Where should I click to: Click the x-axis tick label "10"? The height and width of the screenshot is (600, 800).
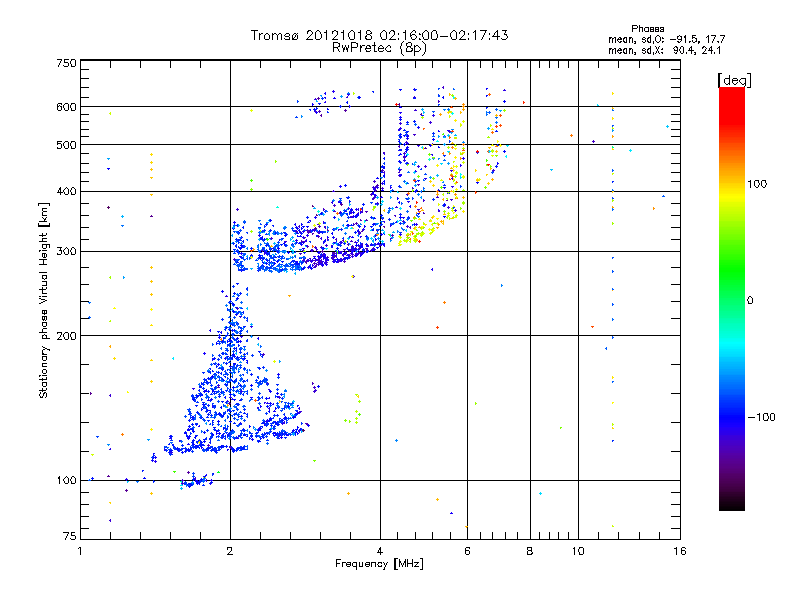(578, 551)
